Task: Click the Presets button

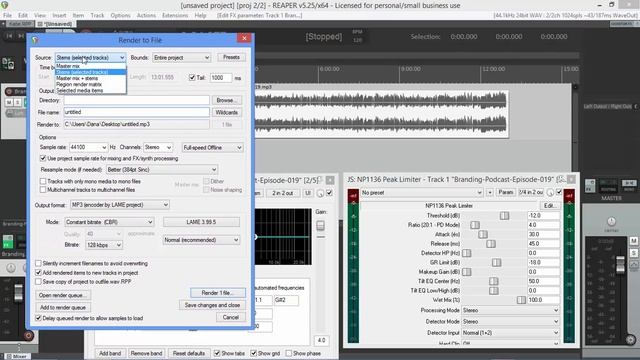Action: click(231, 57)
